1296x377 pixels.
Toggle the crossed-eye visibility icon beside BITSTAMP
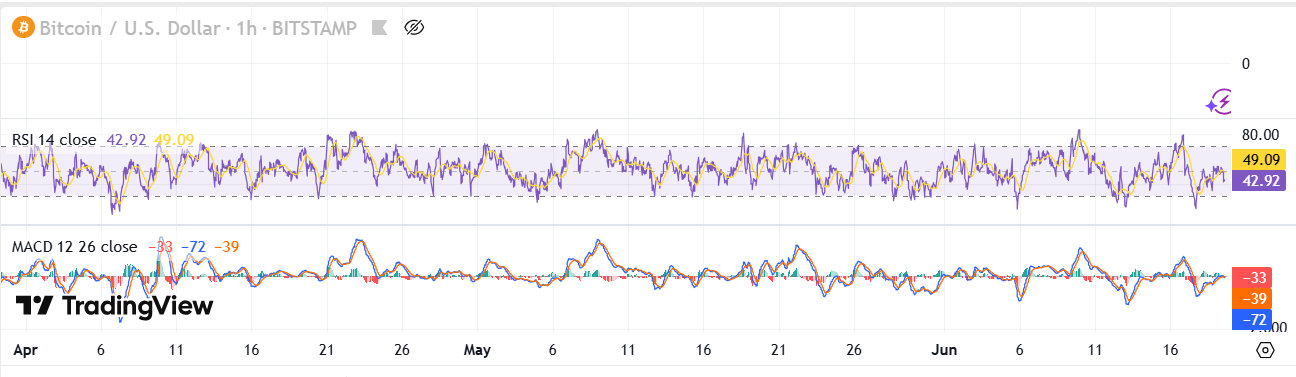click(x=415, y=28)
